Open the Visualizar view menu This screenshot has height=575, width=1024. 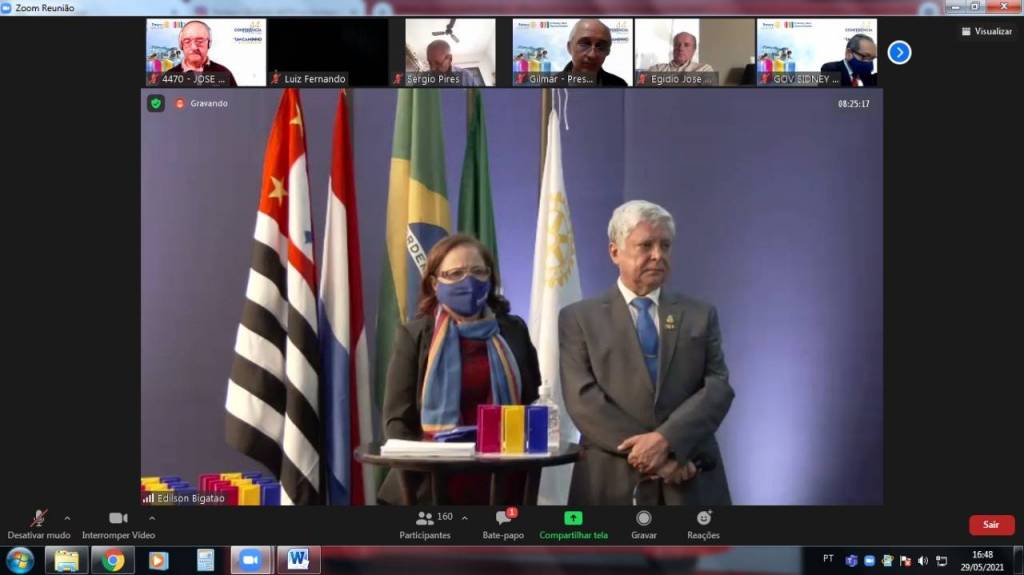(987, 31)
